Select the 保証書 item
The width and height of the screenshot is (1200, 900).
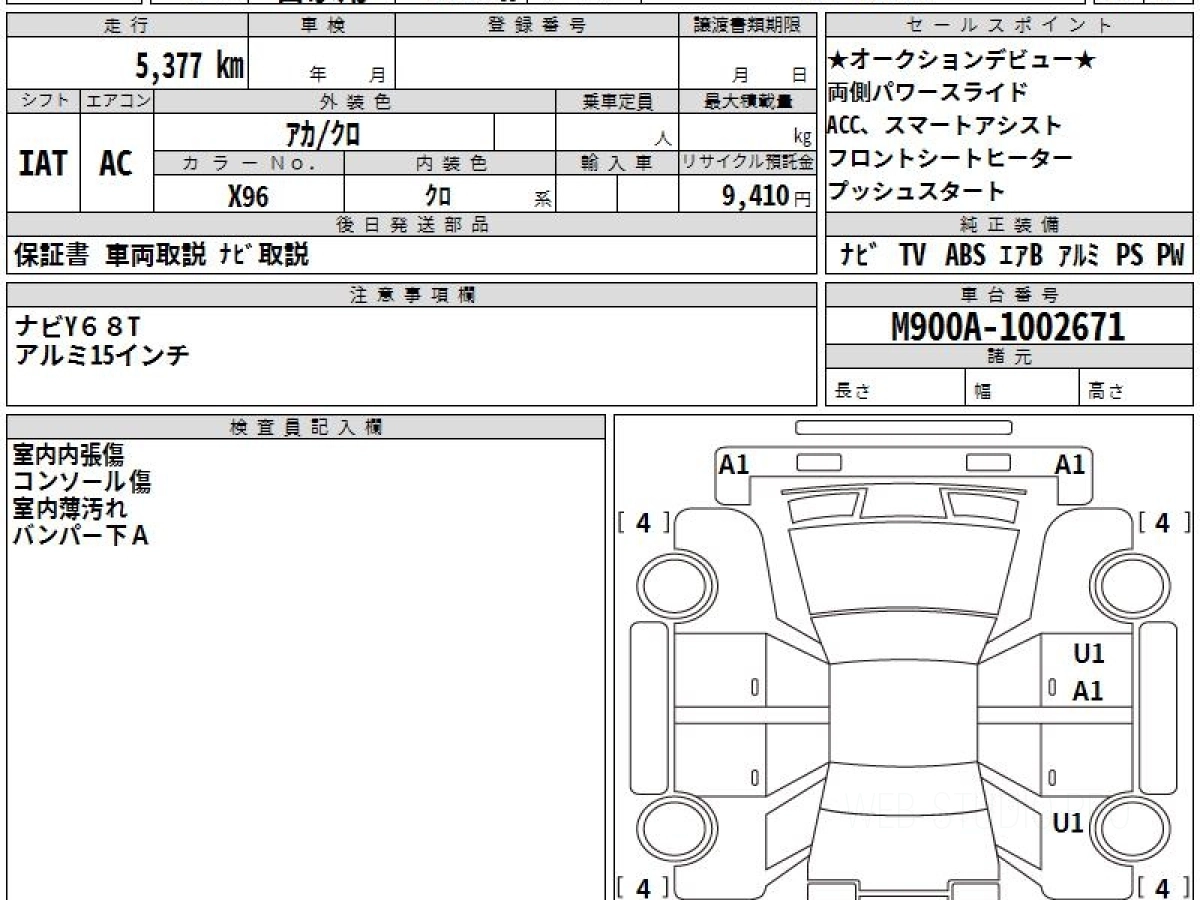pyautogui.click(x=51, y=256)
